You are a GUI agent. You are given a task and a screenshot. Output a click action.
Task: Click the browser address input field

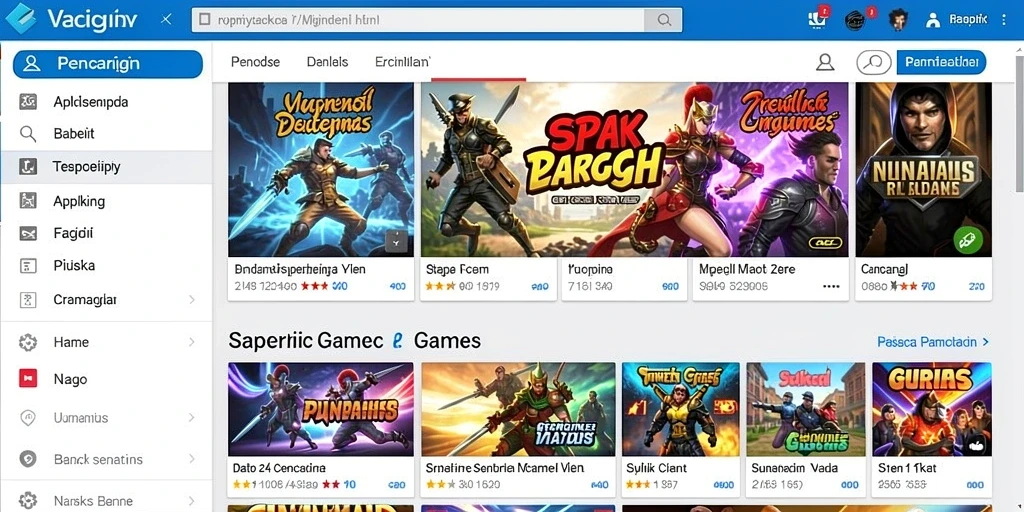click(x=418, y=20)
